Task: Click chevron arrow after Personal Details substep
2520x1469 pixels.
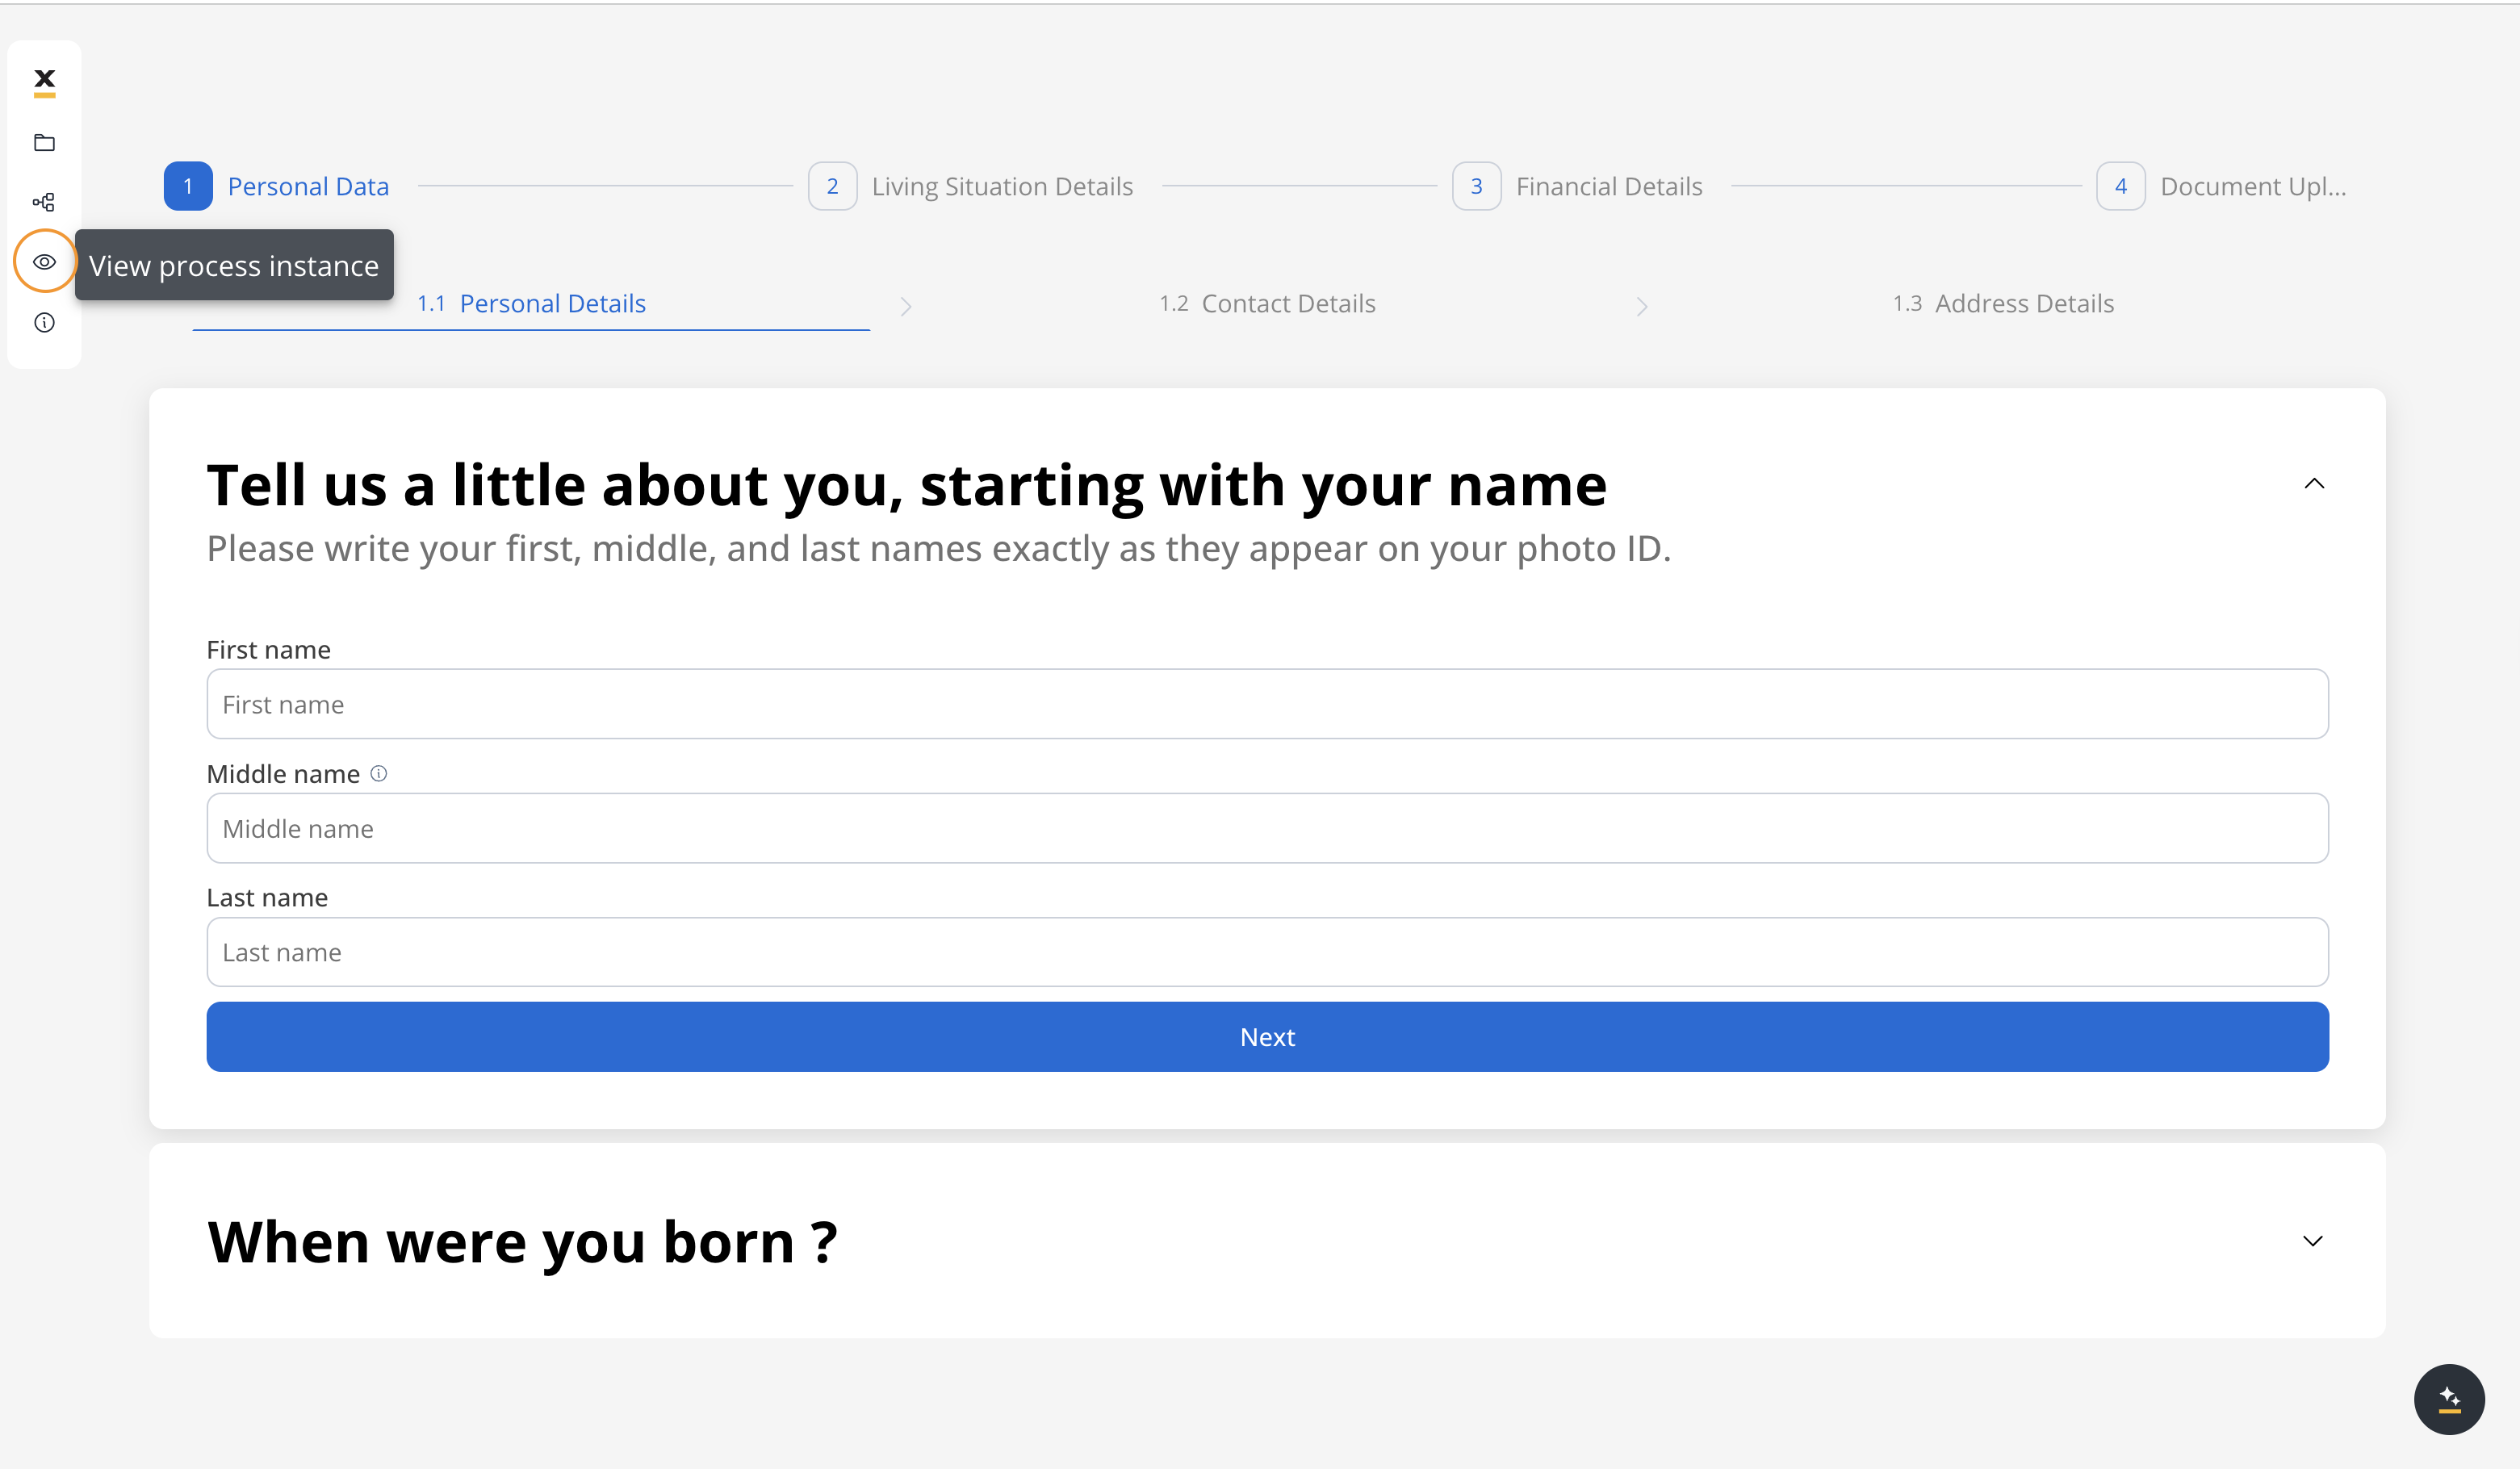Action: coord(905,306)
